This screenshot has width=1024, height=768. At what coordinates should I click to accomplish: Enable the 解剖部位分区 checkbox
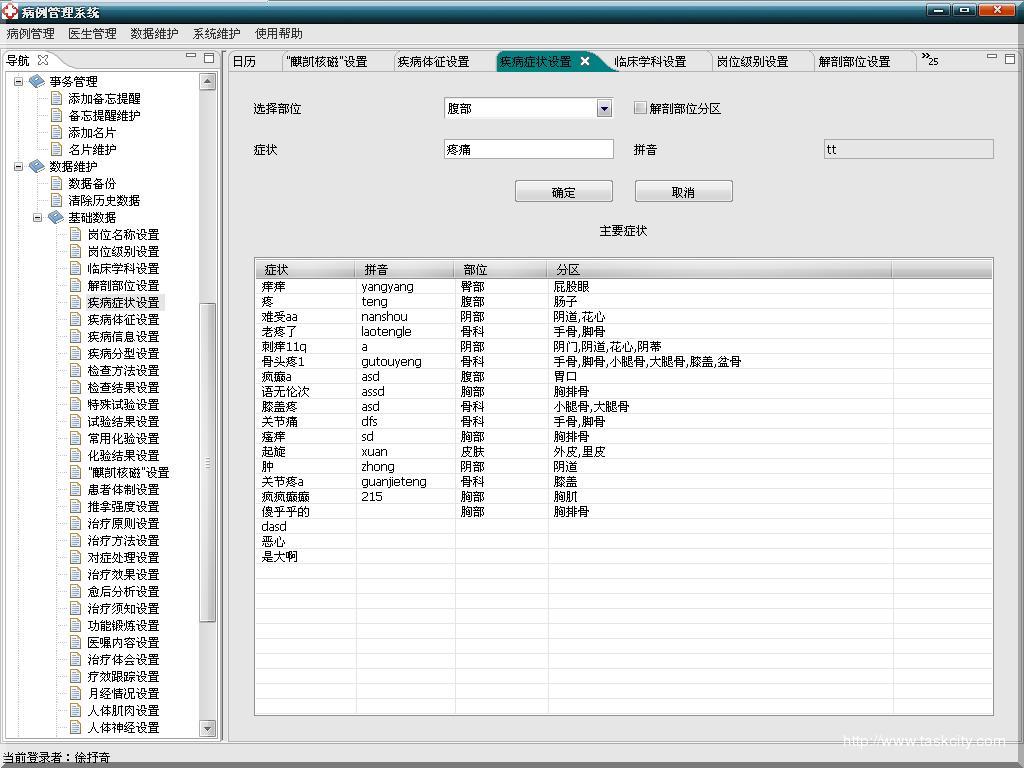click(640, 108)
